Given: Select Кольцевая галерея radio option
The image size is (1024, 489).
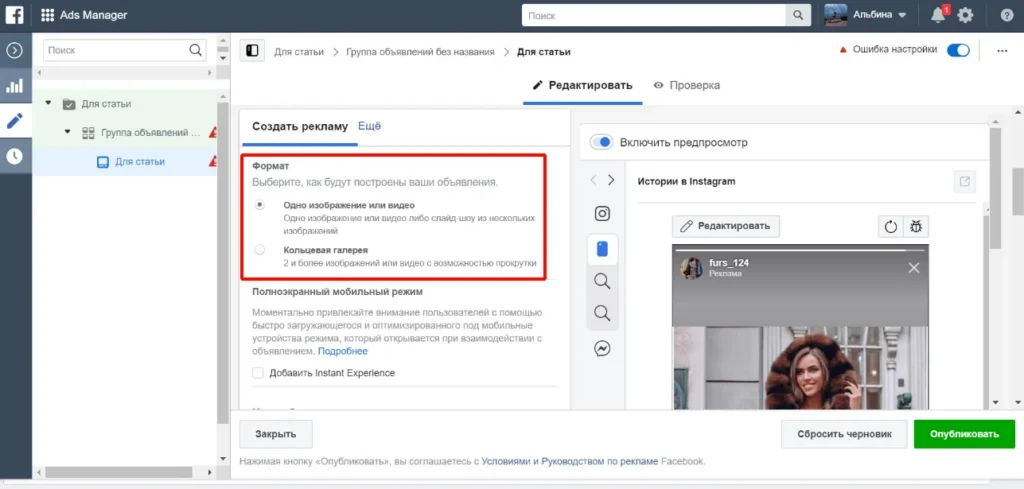Looking at the screenshot, I should pyautogui.click(x=260, y=249).
